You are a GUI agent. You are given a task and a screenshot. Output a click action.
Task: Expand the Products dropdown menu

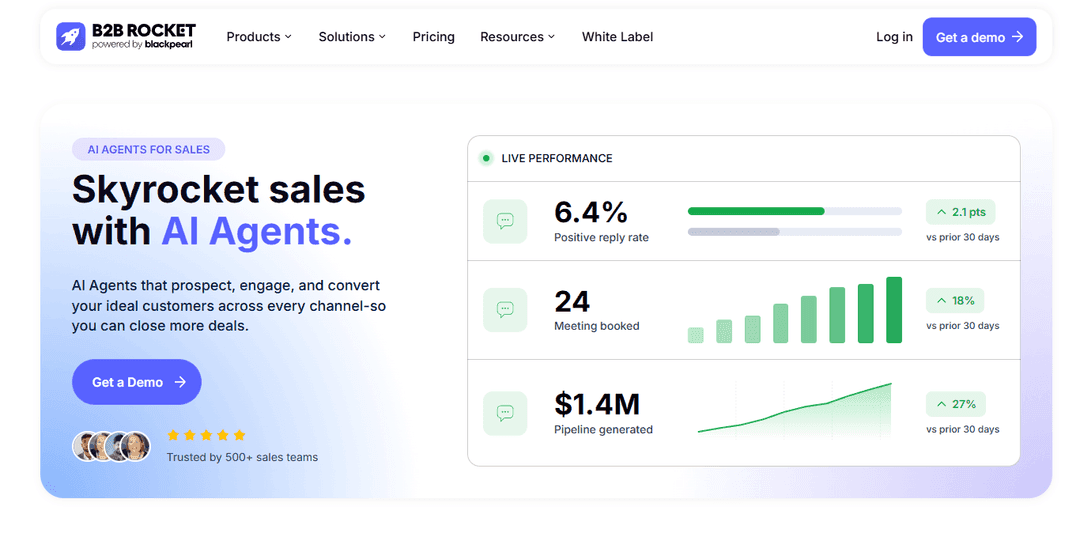259,37
